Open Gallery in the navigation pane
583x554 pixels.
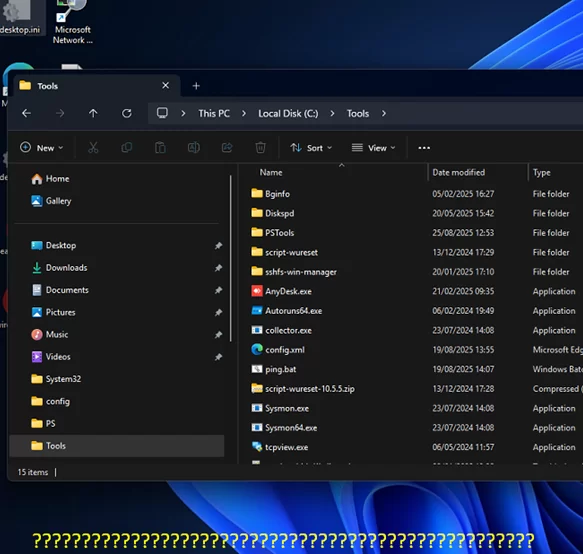click(x=51, y=201)
